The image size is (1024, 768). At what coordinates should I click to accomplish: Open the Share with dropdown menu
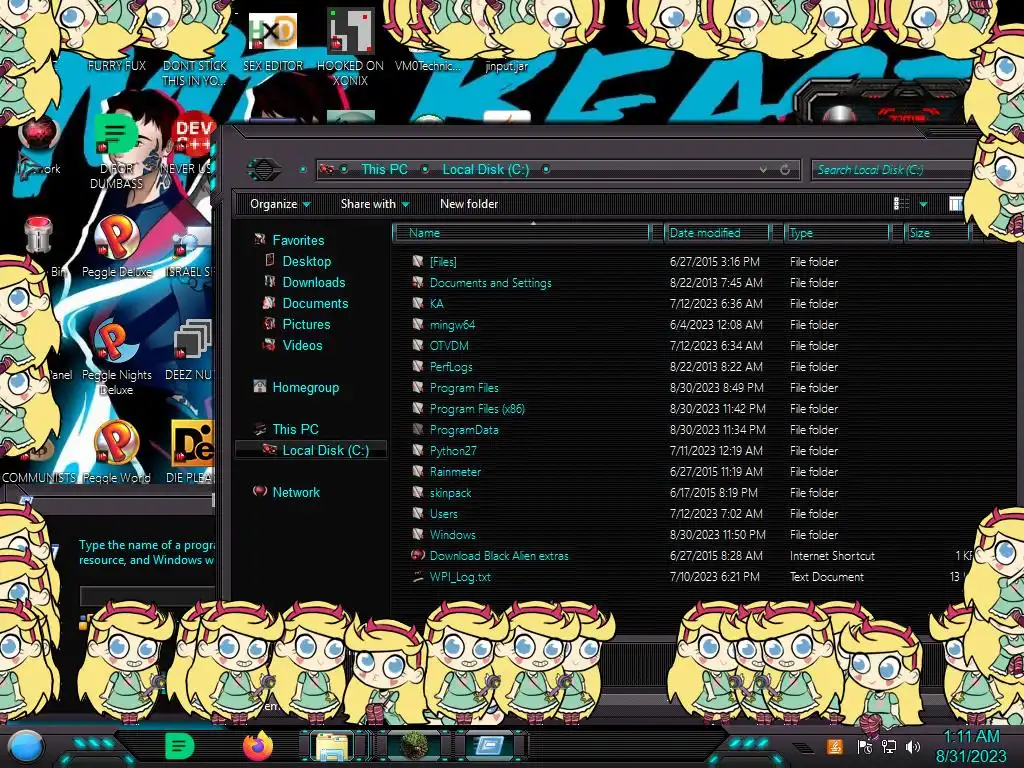coord(375,204)
